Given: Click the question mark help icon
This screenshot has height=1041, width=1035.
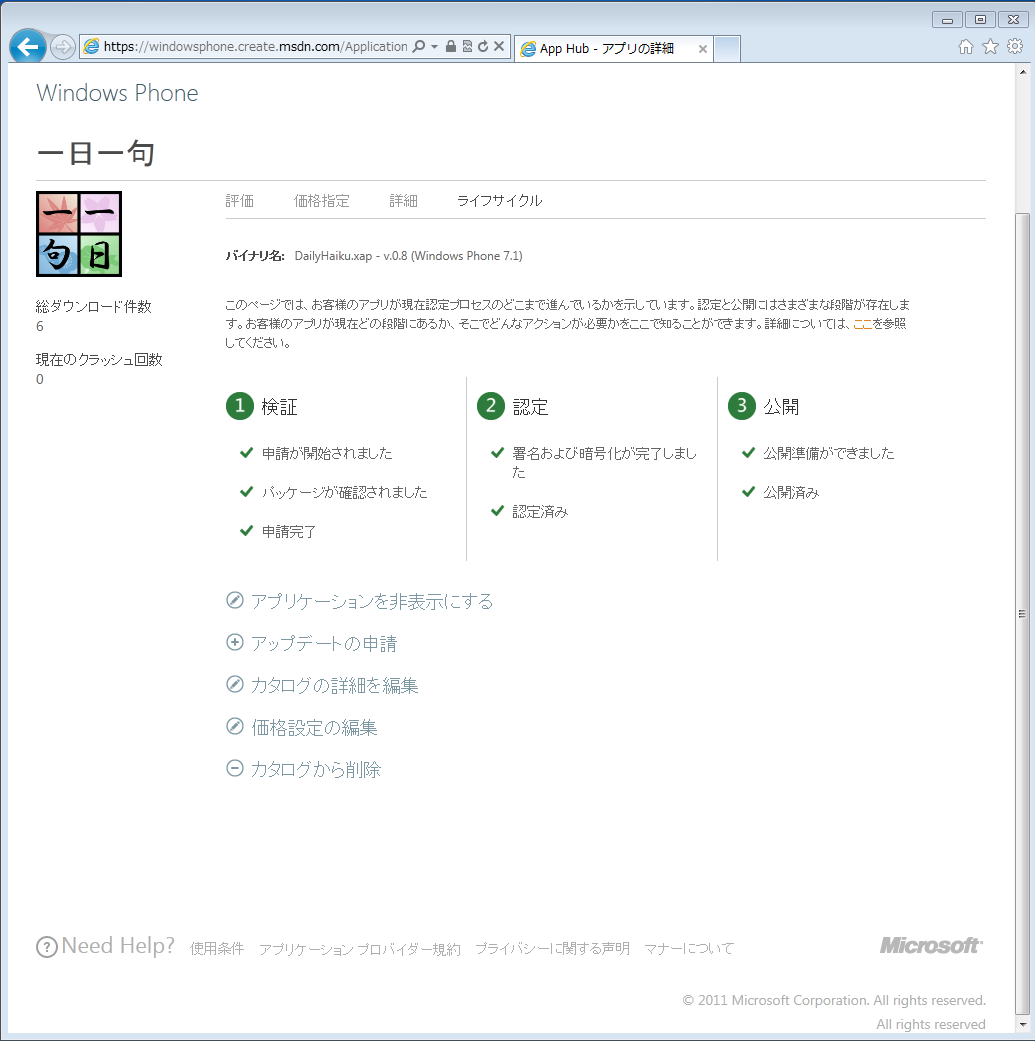Looking at the screenshot, I should click(x=46, y=947).
